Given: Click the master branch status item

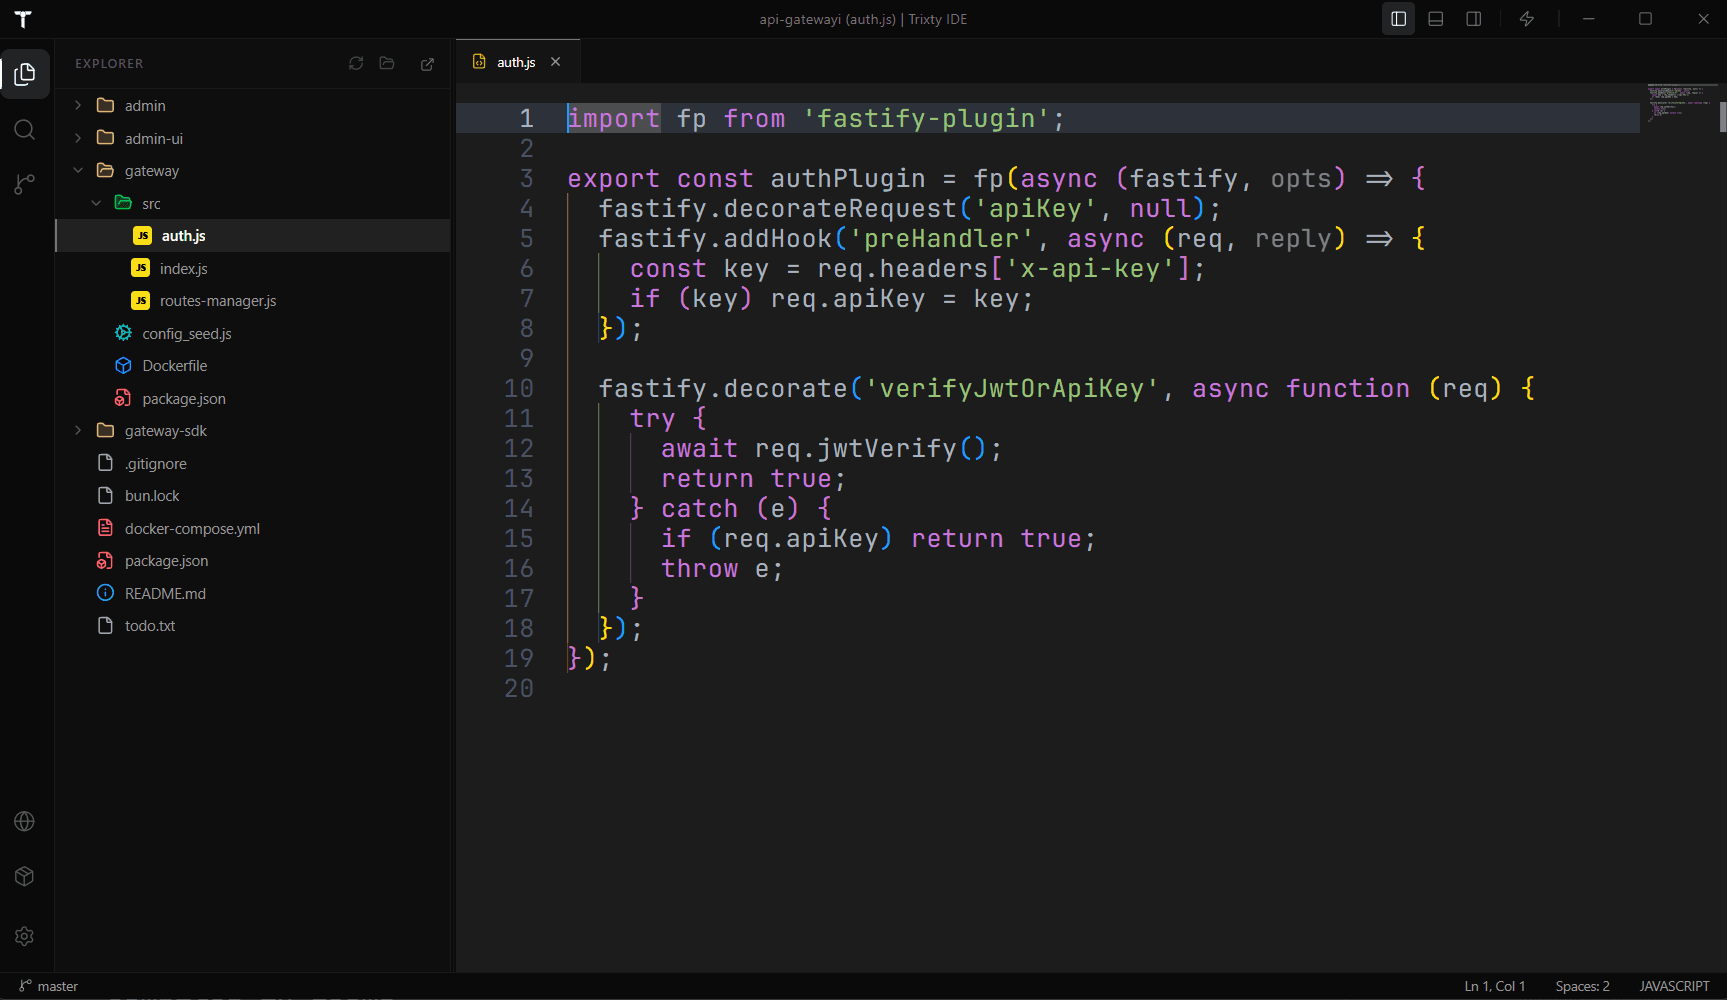Looking at the screenshot, I should coord(48,986).
